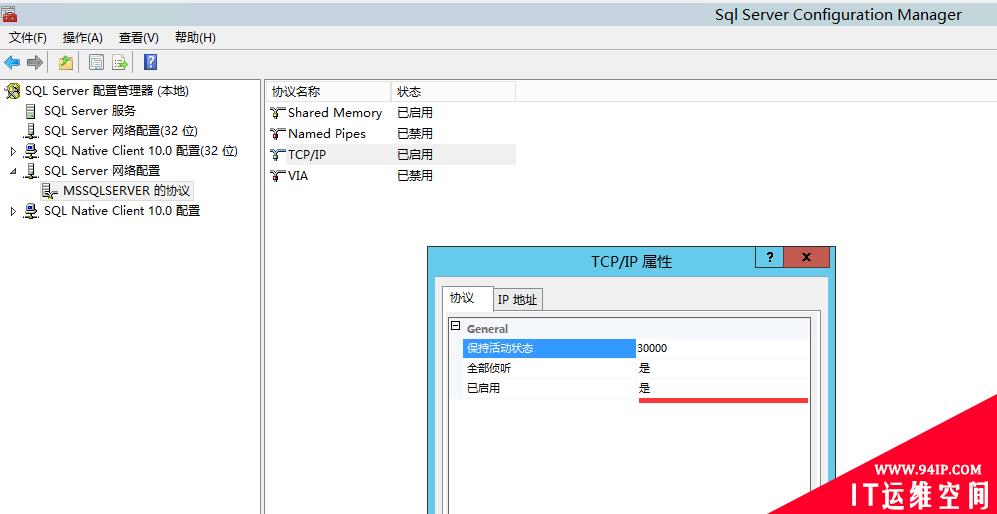997x514 pixels.
Task: Select the SQL Server 服务 tree item
Action: click(x=90, y=111)
